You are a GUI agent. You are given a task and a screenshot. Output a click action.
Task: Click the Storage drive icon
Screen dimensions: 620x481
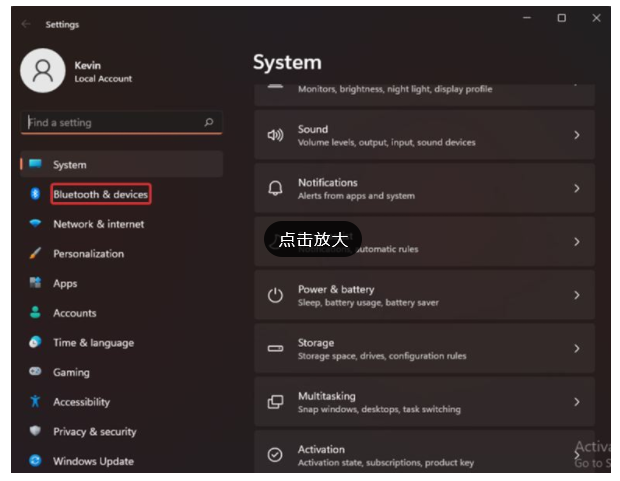tap(275, 349)
